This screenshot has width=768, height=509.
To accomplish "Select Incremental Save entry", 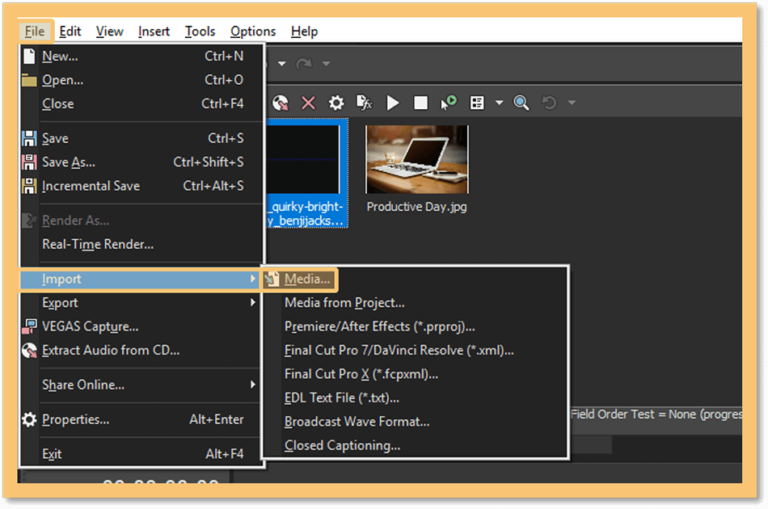I will click(142, 186).
